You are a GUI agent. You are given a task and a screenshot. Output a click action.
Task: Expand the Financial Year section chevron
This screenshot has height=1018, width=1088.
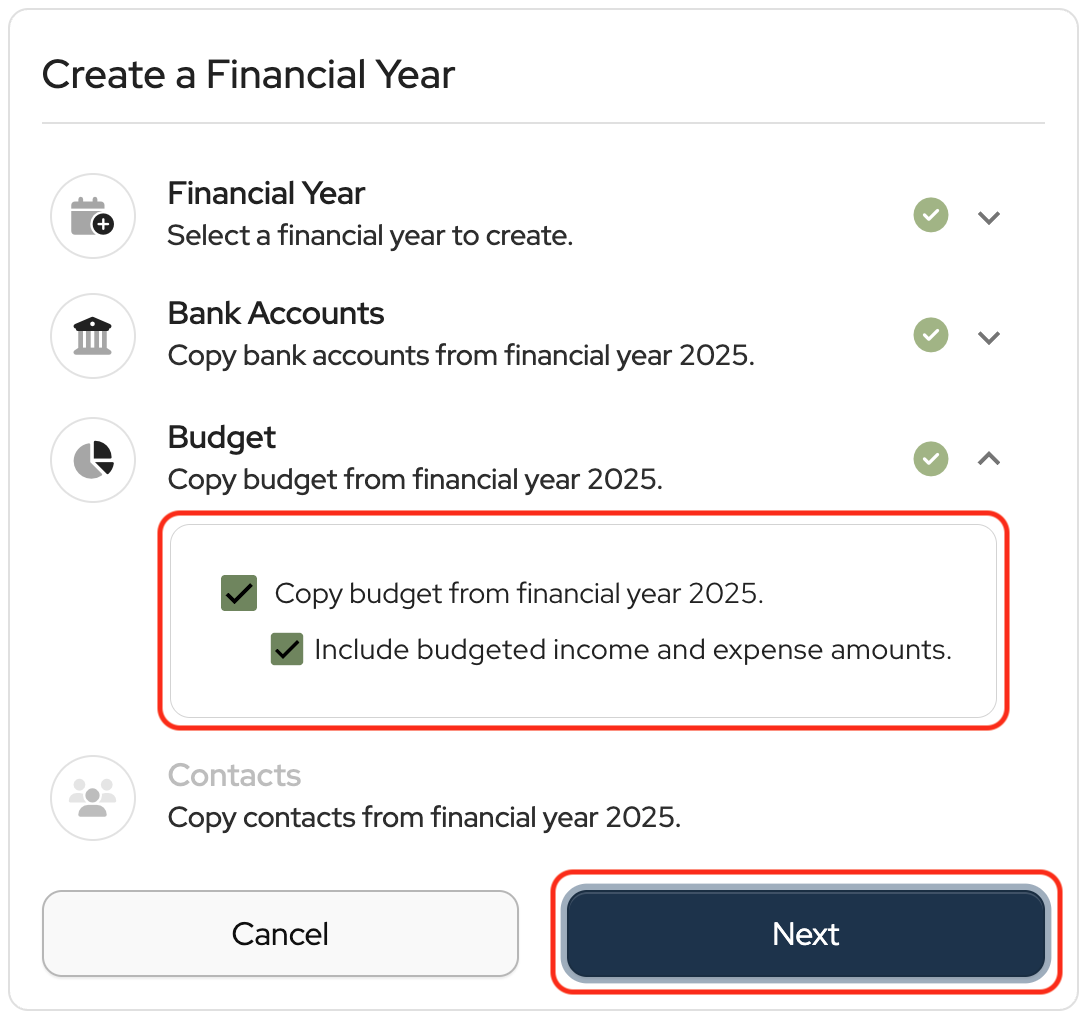point(989,216)
